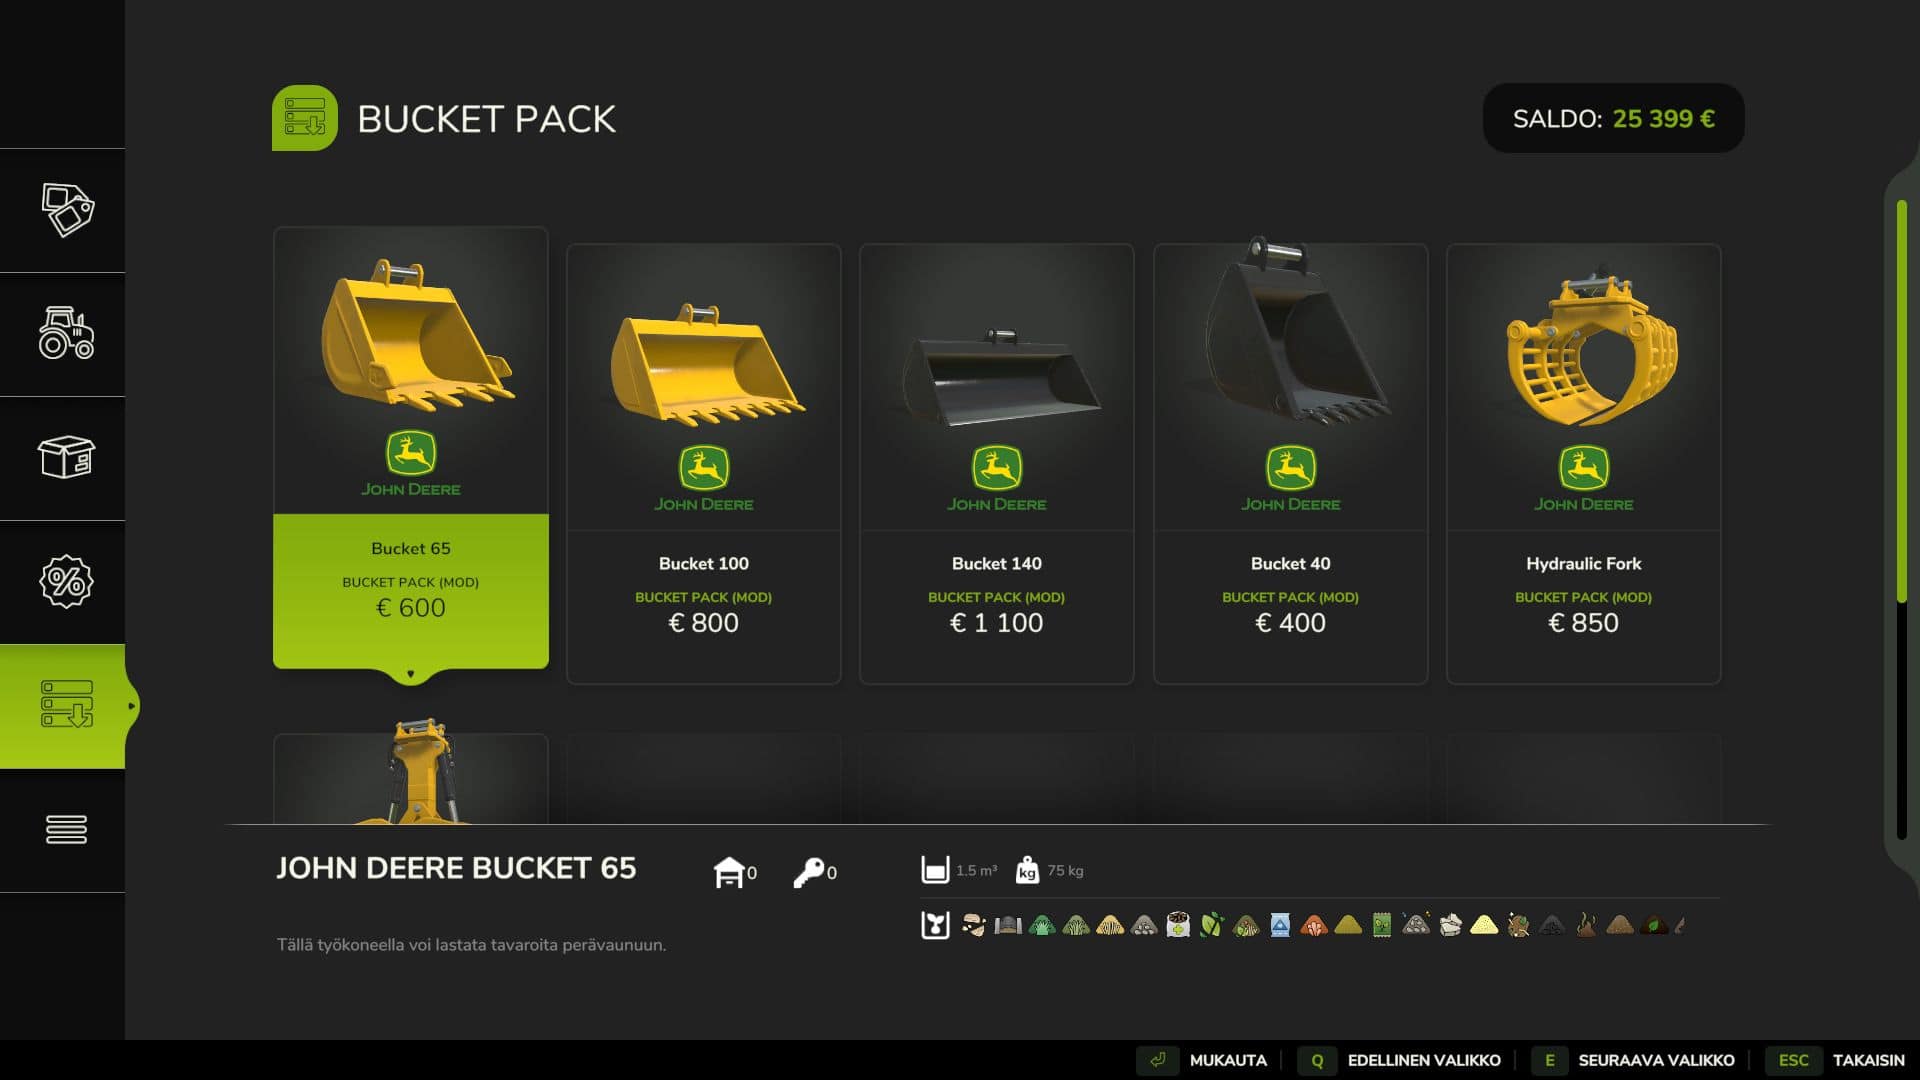Click EDELLINEN VALIKKO previous menu button
The height and width of the screenshot is (1080, 1920).
click(x=1400, y=1060)
